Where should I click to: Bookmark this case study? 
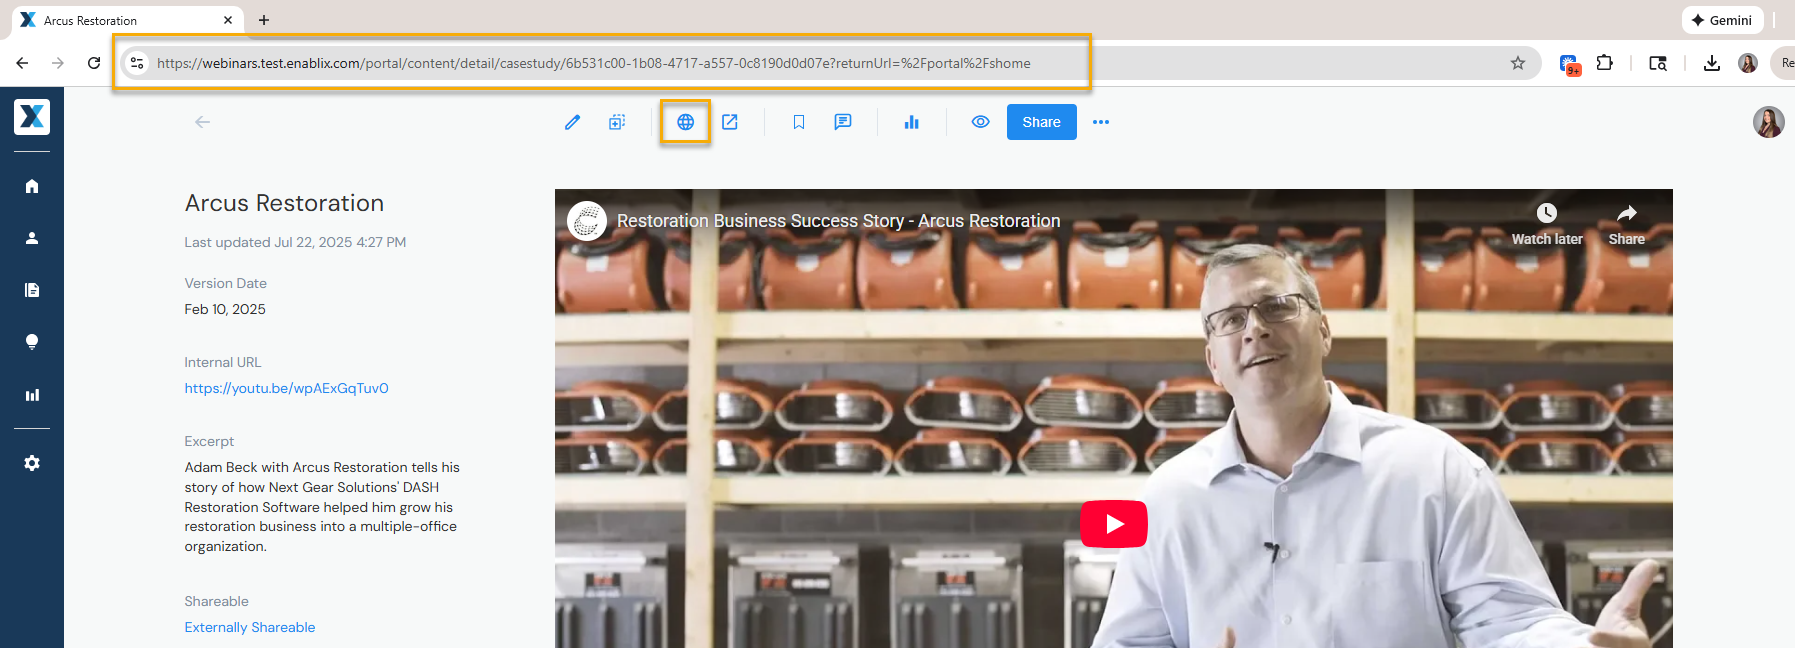798,122
